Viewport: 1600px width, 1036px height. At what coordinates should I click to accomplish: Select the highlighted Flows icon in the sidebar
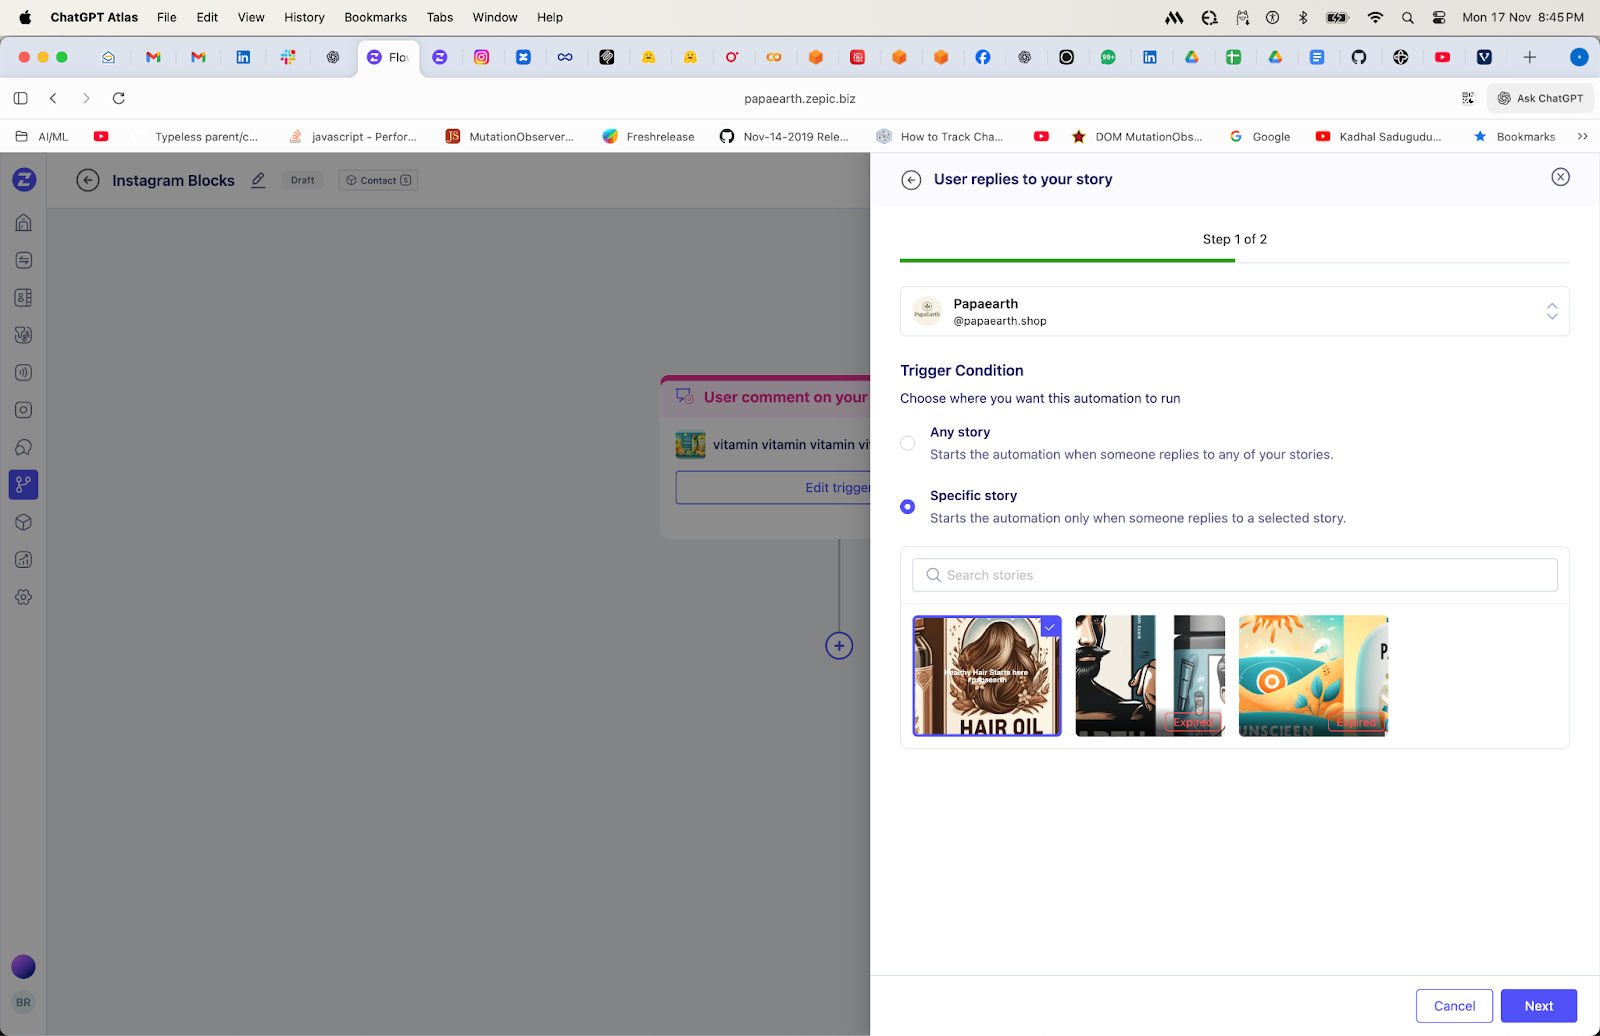pyautogui.click(x=24, y=485)
